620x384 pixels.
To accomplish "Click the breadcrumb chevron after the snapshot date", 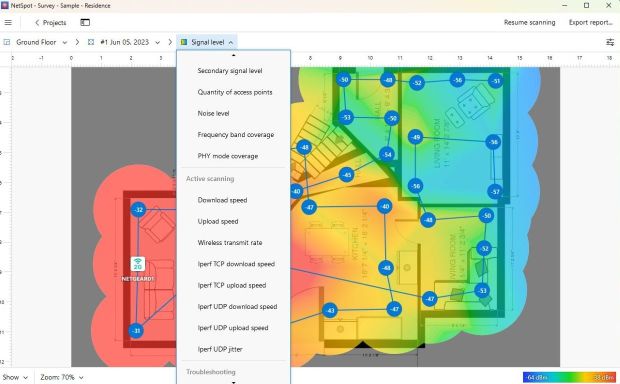I will coord(170,42).
